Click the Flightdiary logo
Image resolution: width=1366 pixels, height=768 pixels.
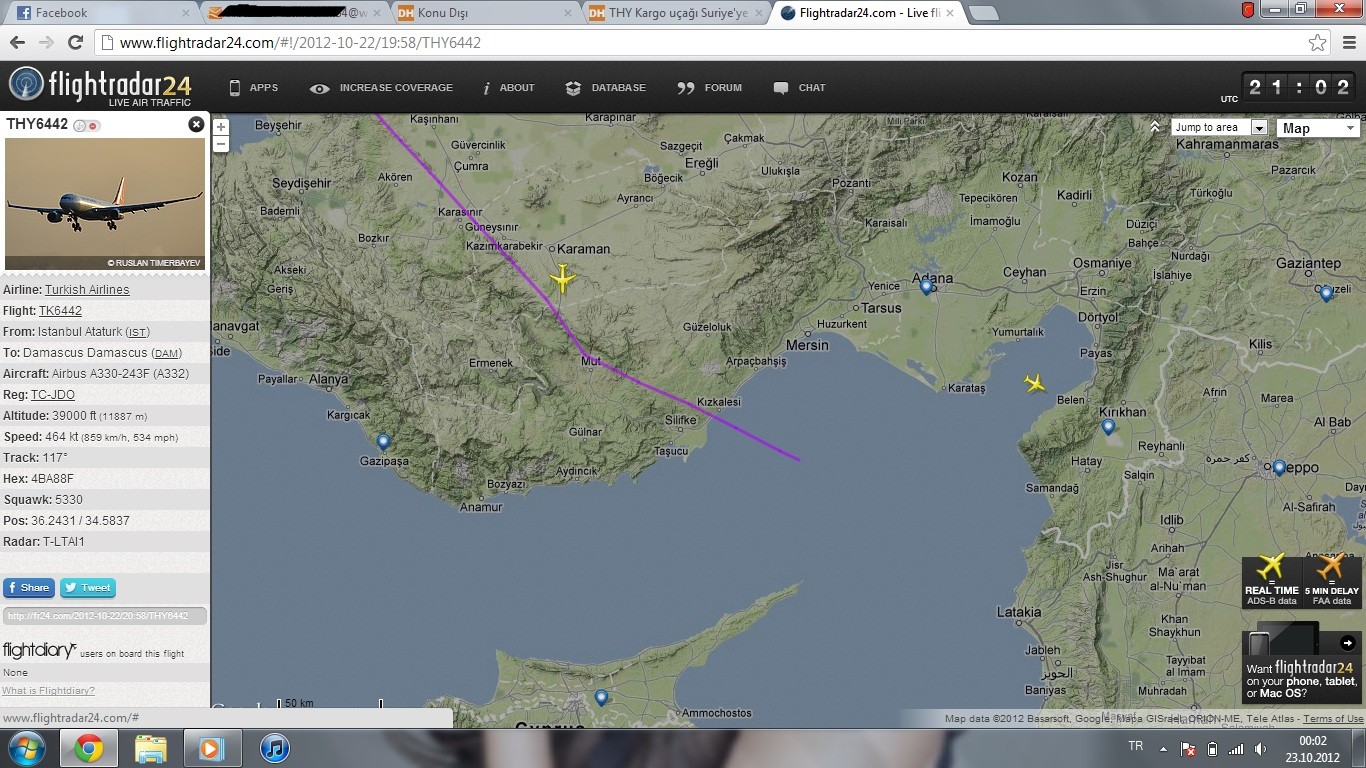(39, 651)
